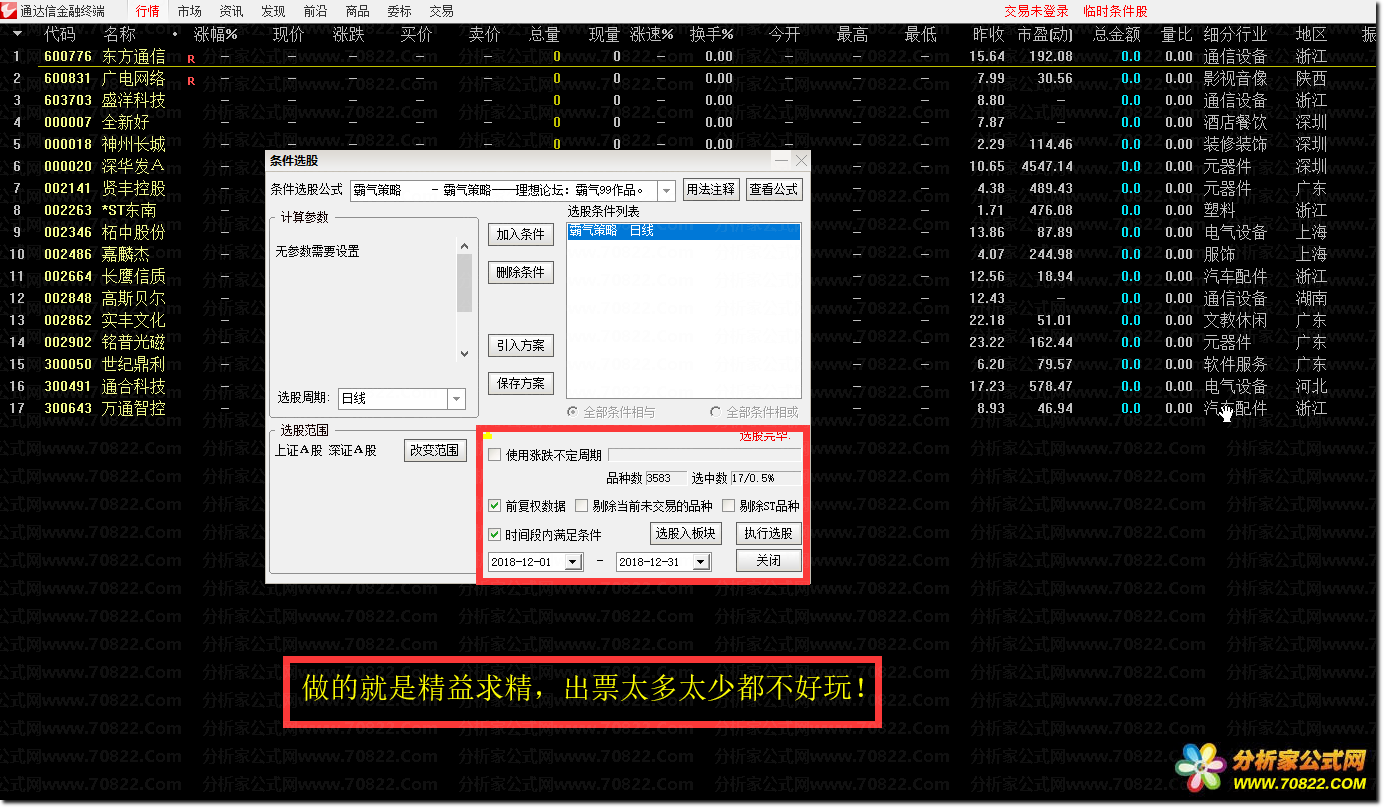Click the 查看公式 button

[x=773, y=189]
